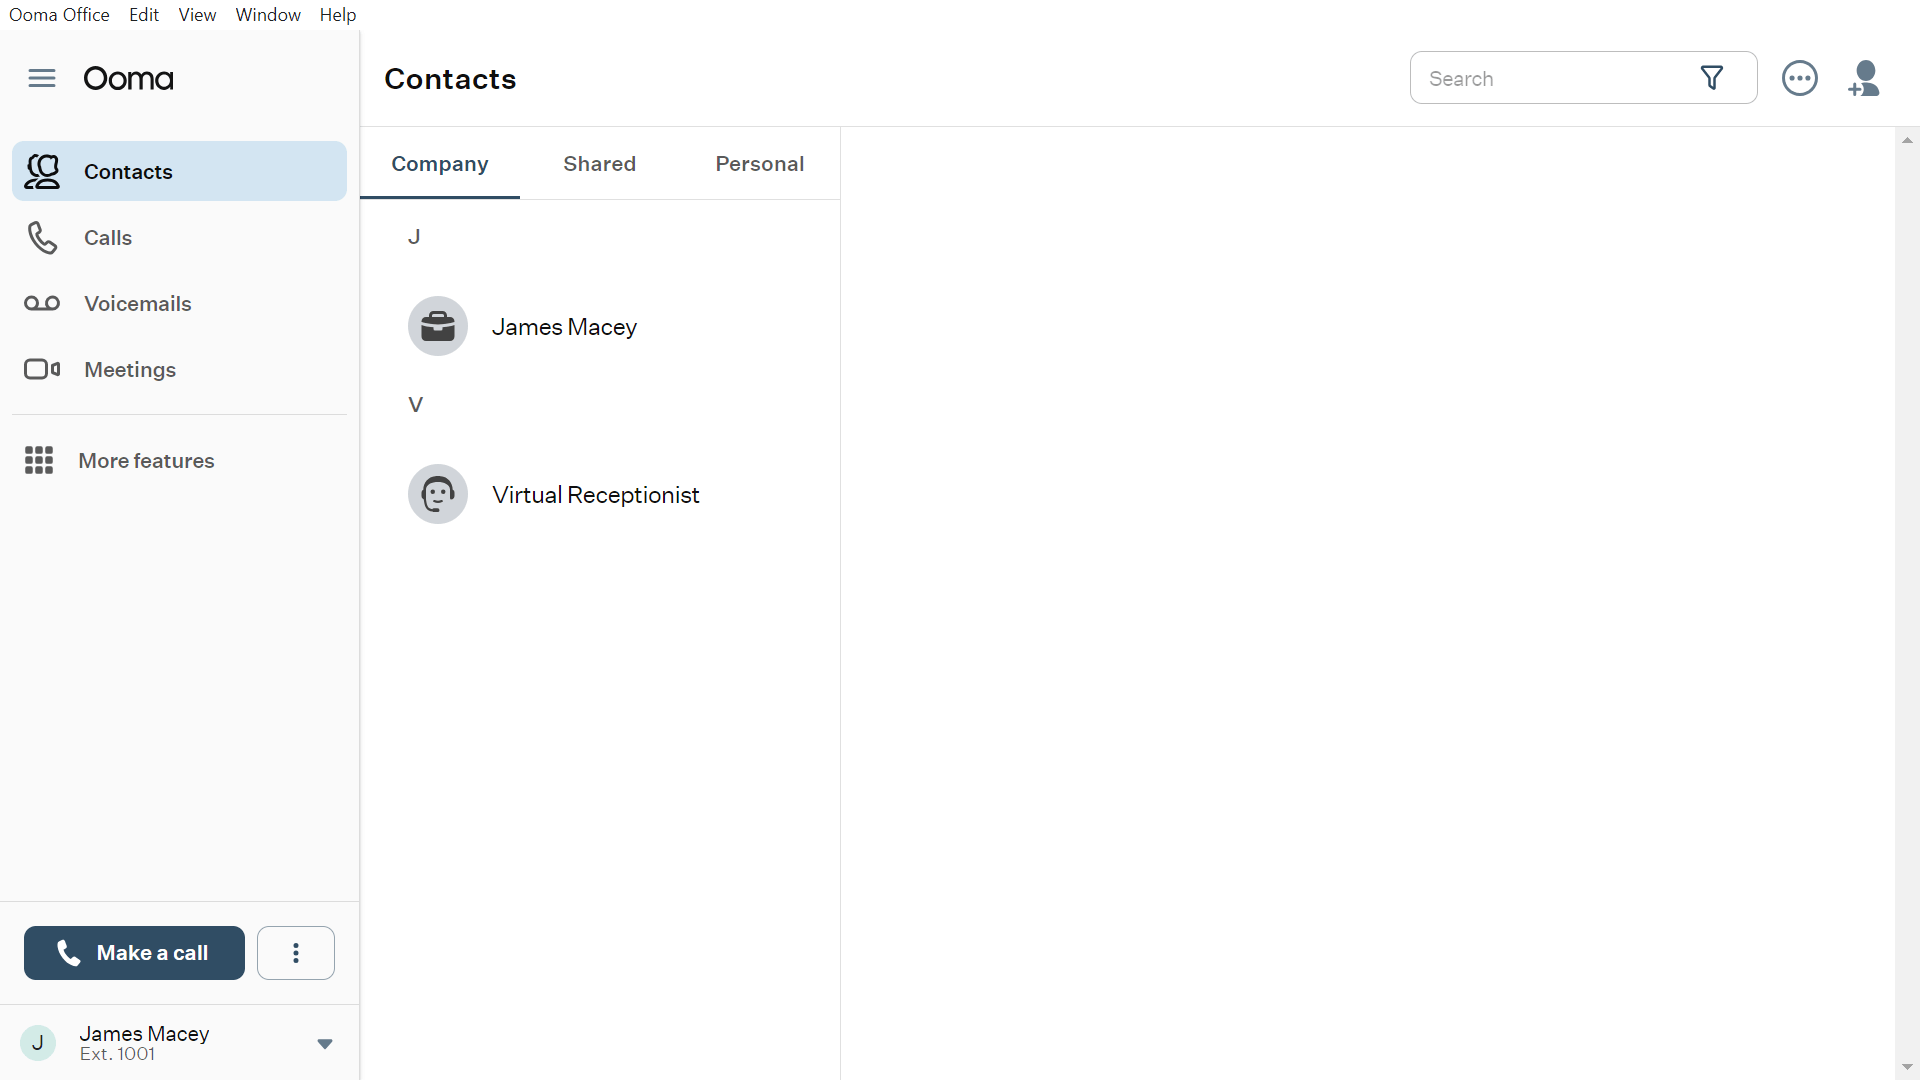Viewport: 1920px width, 1080px height.
Task: Click the Voicemails sidebar icon
Action: [x=41, y=303]
